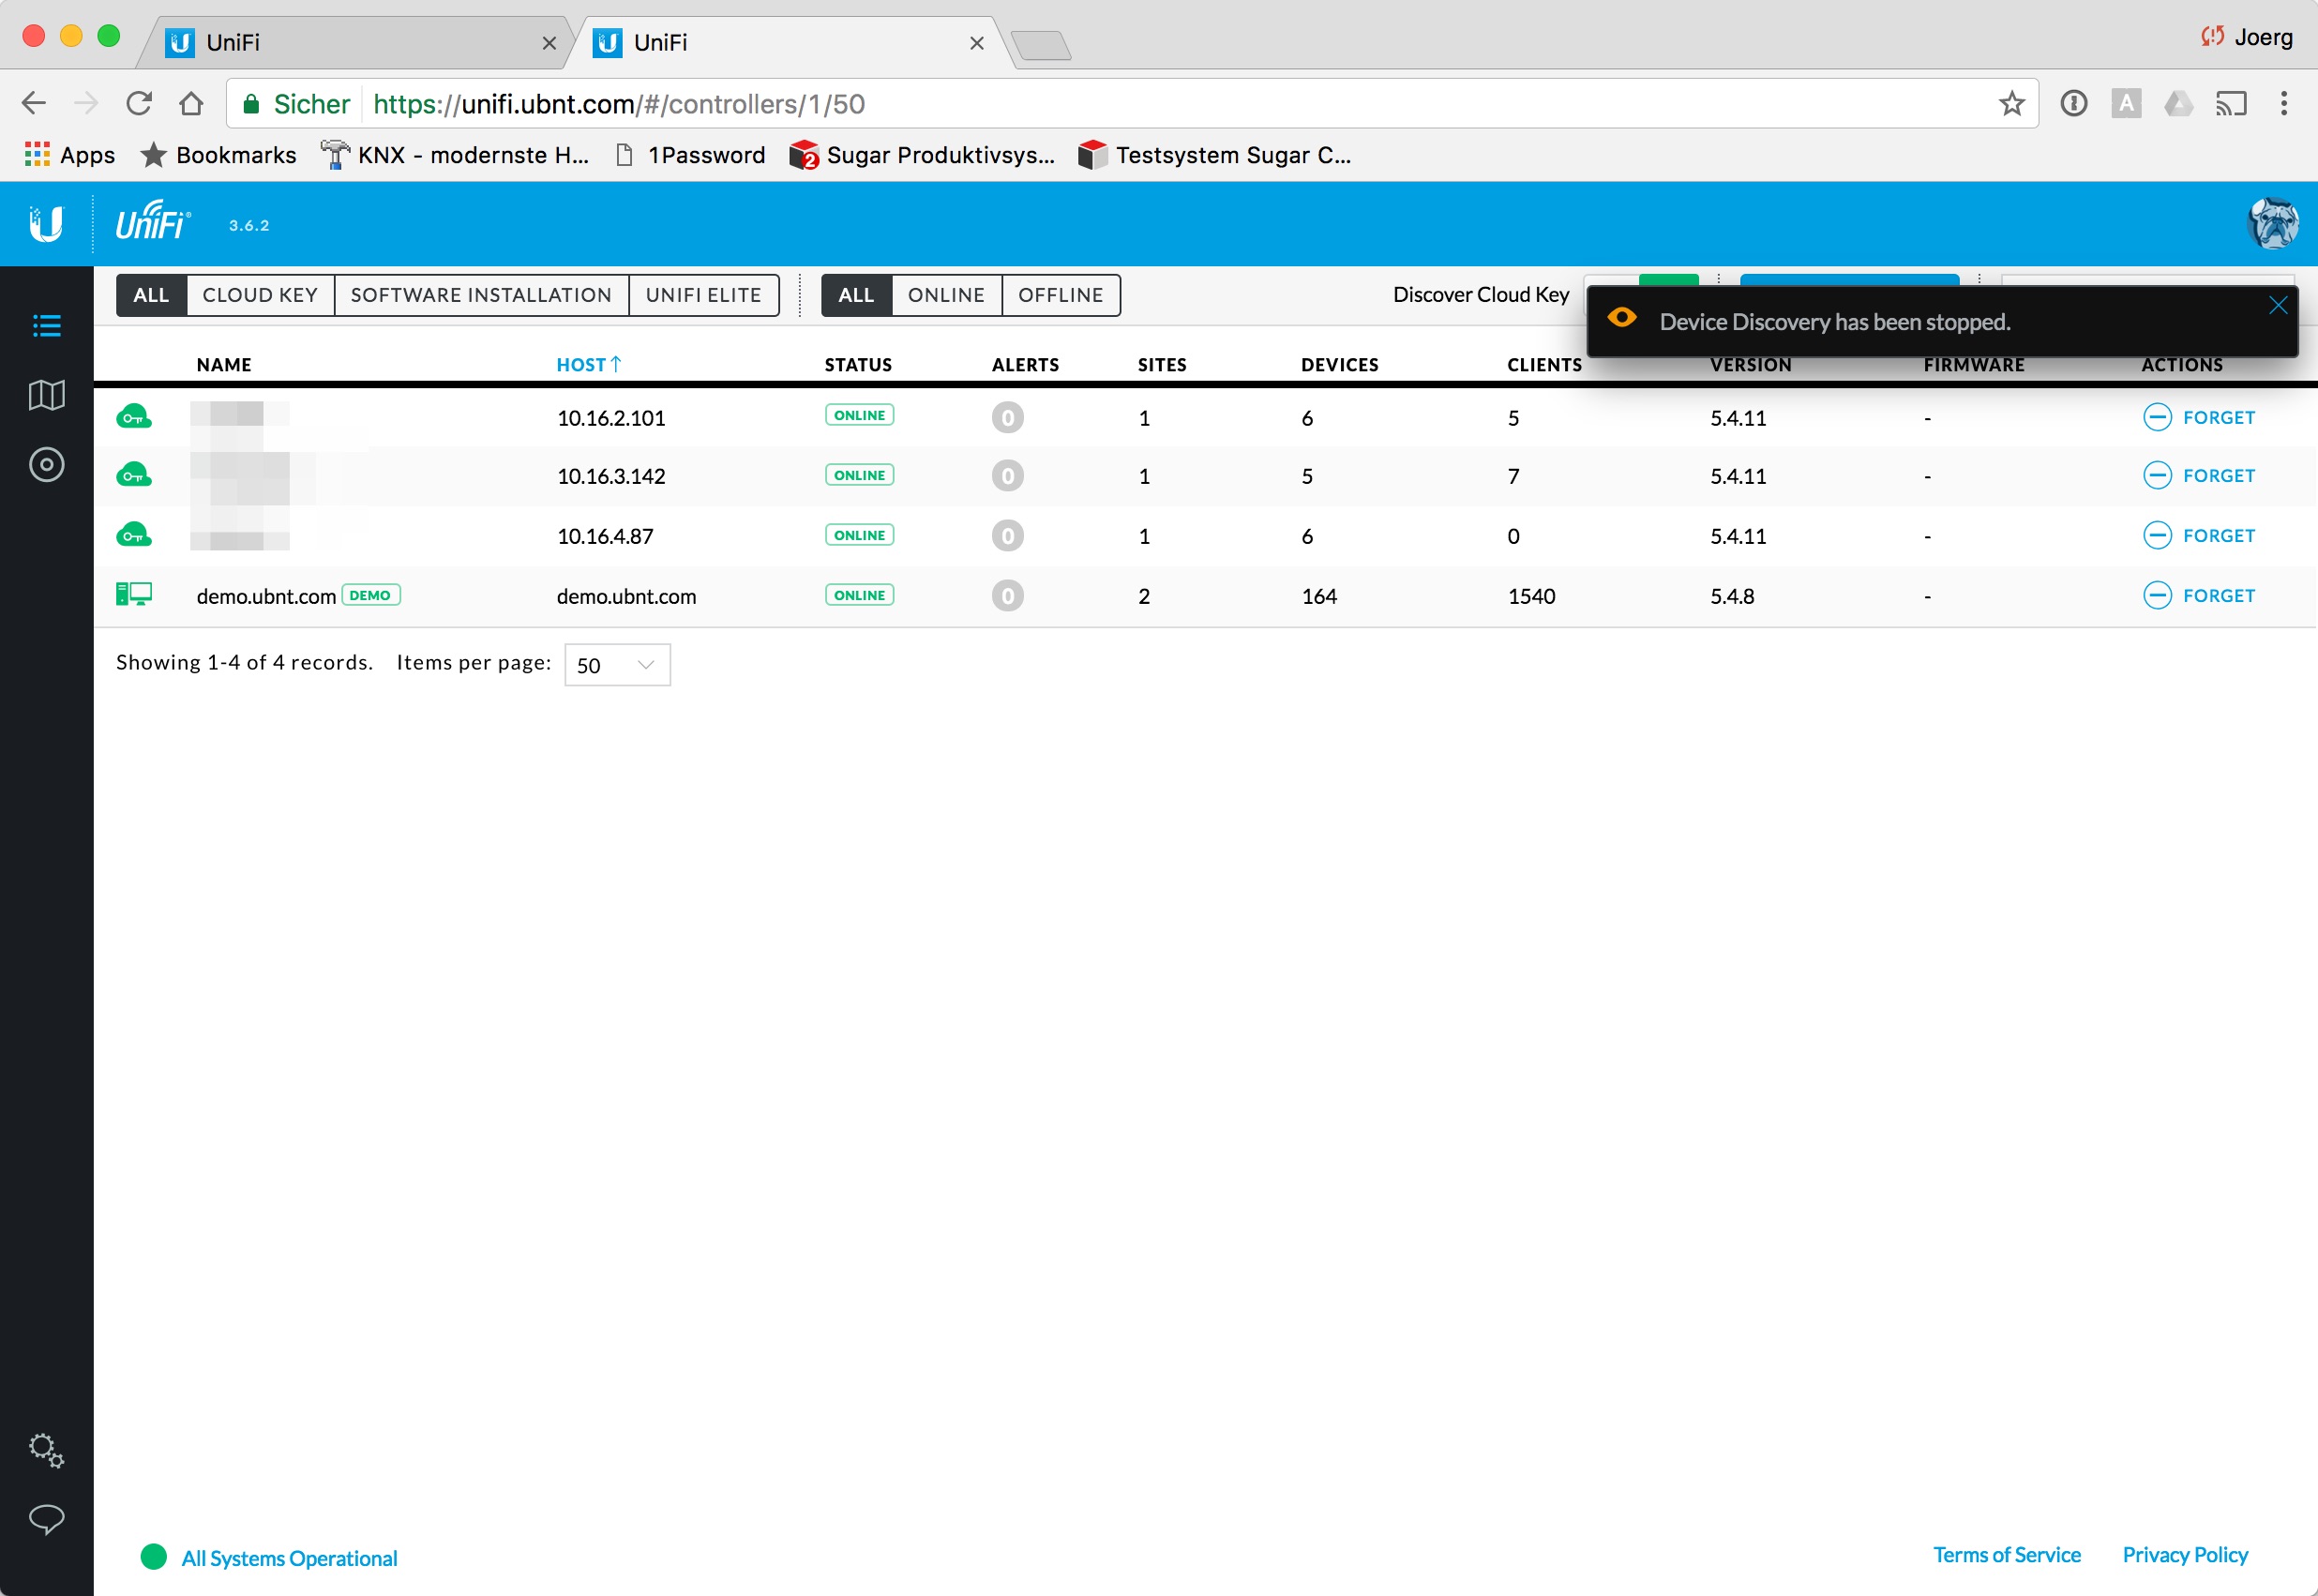Click cloud key icon for 10.16.2.101

[134, 417]
